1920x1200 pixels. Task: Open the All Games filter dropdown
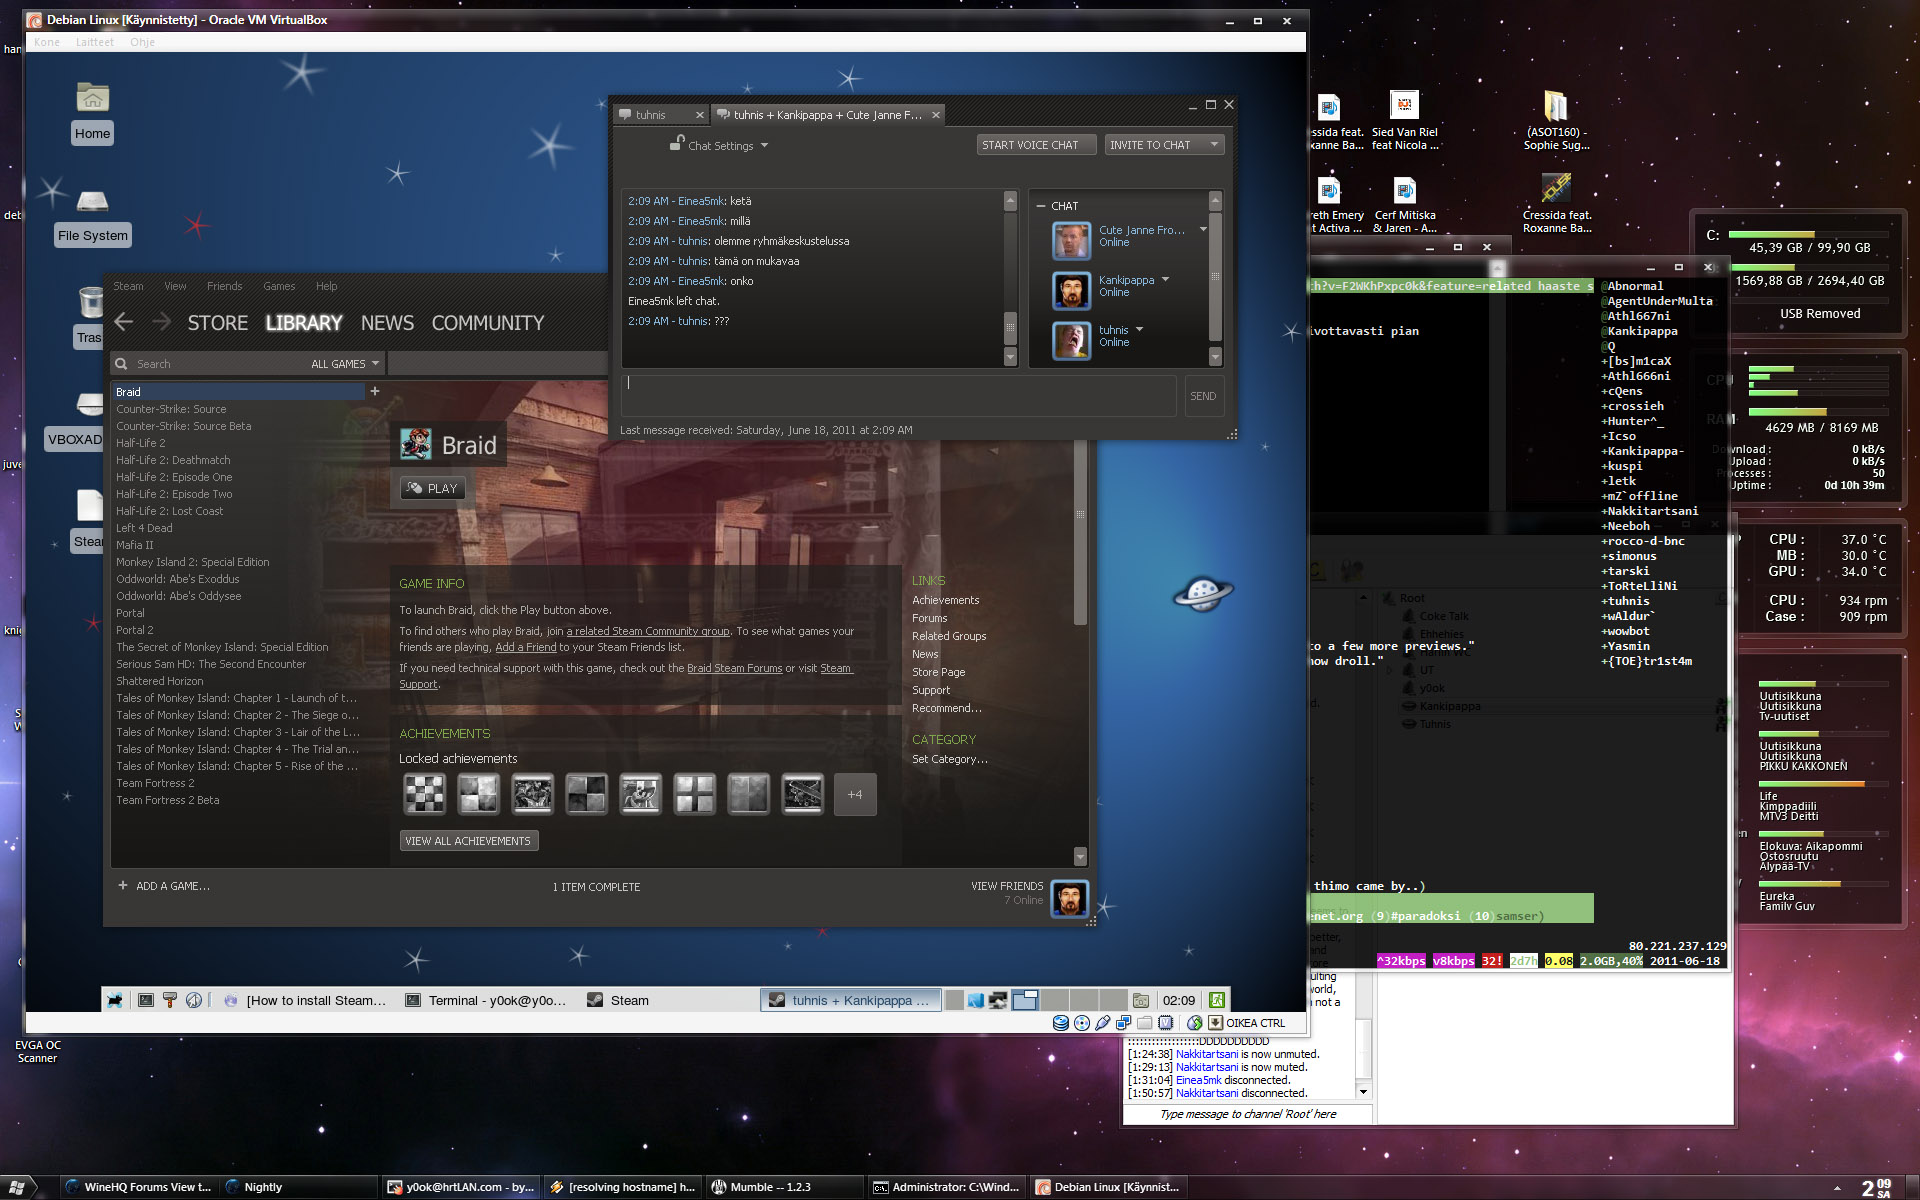[x=345, y=364]
